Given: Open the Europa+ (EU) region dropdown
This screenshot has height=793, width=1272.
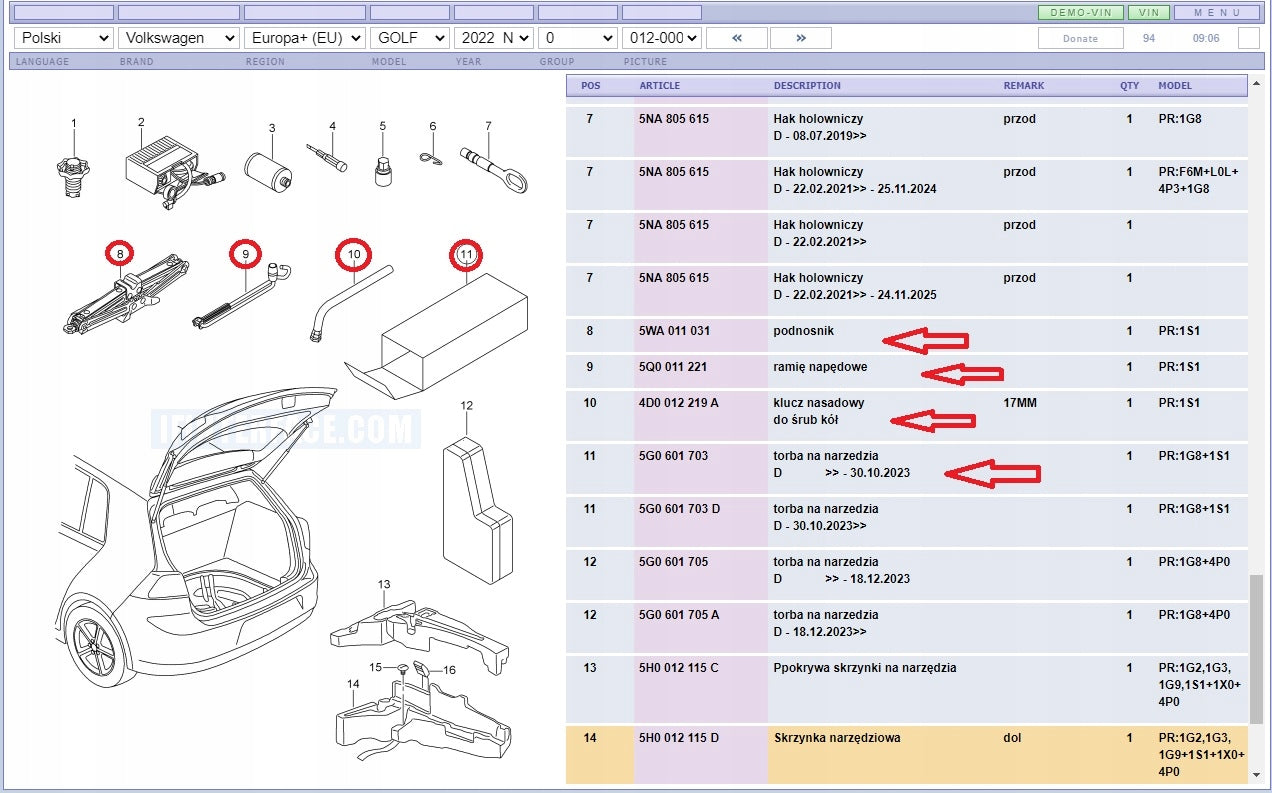Looking at the screenshot, I should click(305, 38).
